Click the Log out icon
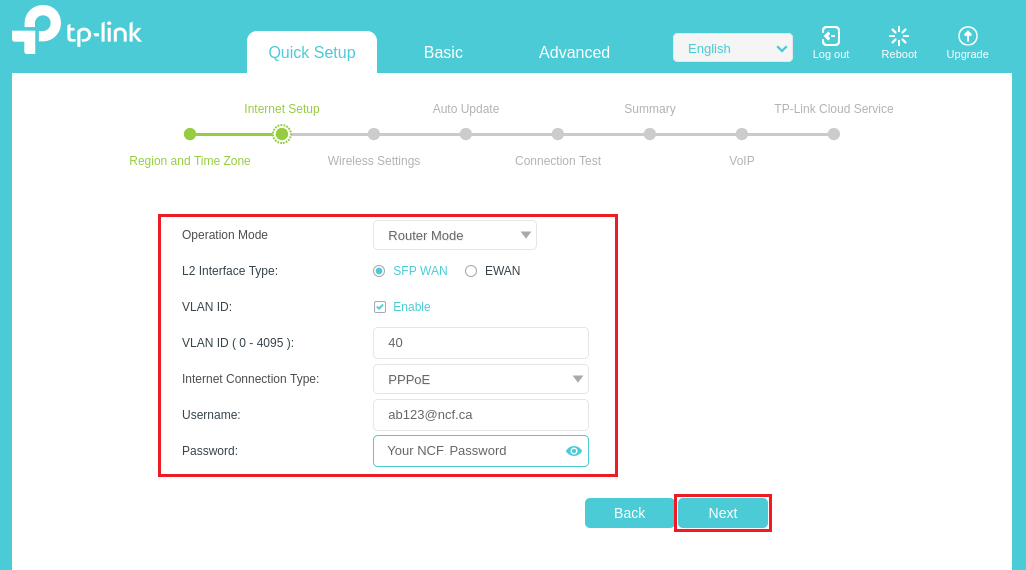The width and height of the screenshot is (1026, 570). 830,37
